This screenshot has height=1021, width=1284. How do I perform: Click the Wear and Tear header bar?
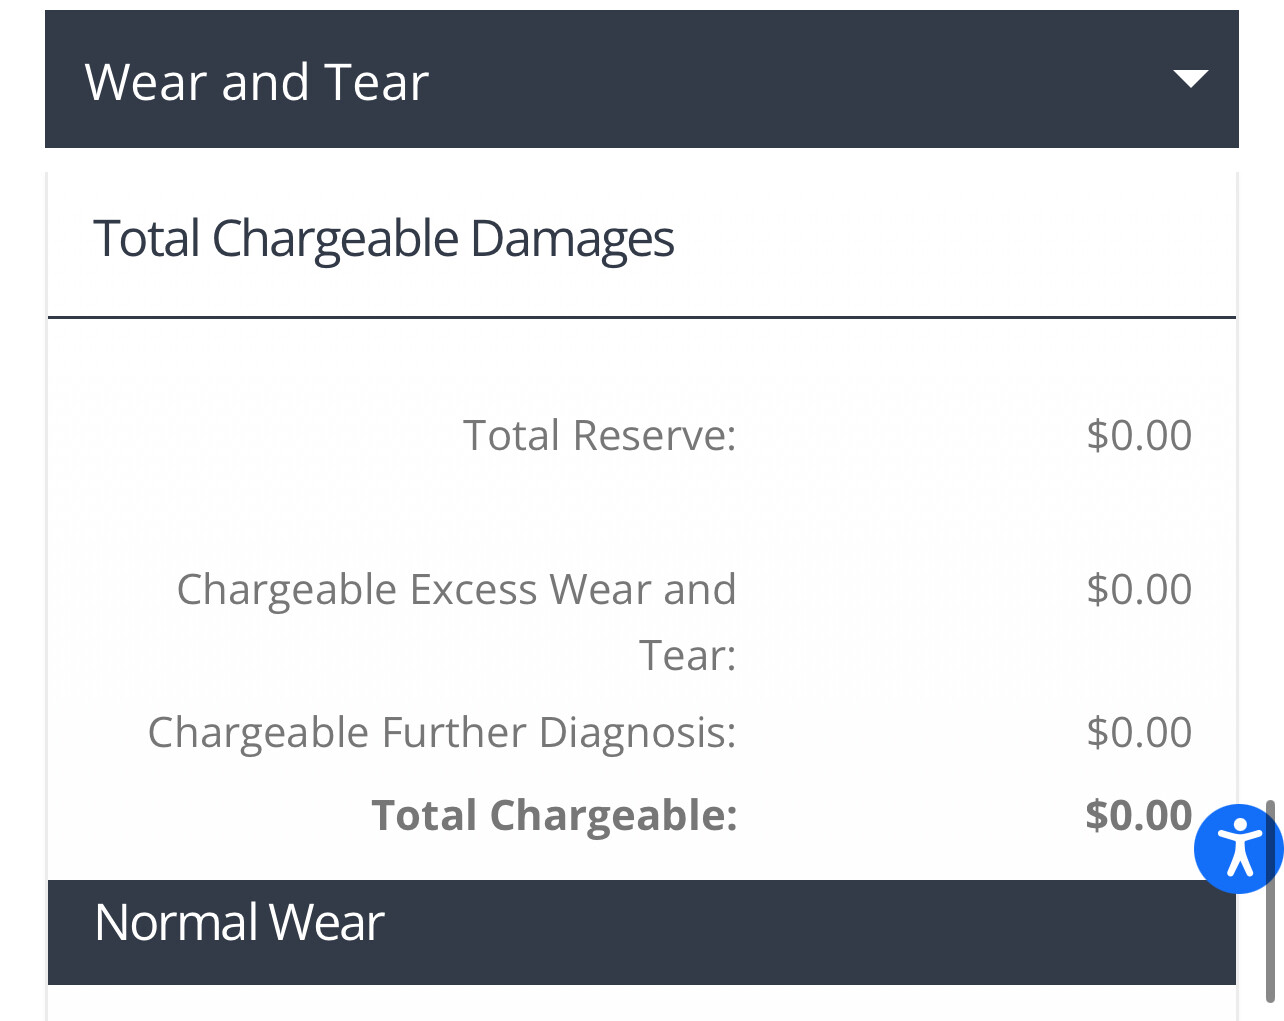tap(642, 79)
